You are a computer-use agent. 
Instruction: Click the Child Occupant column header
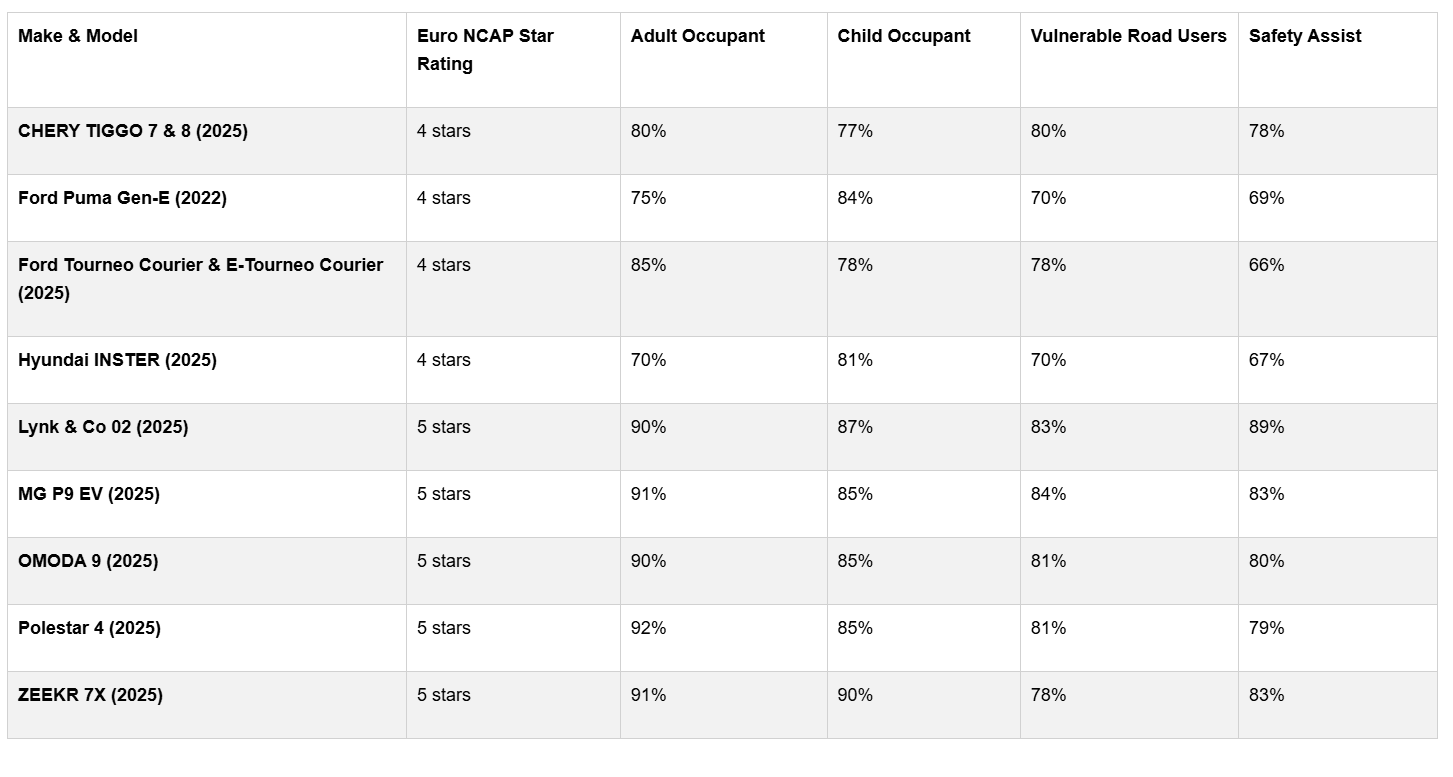point(903,36)
